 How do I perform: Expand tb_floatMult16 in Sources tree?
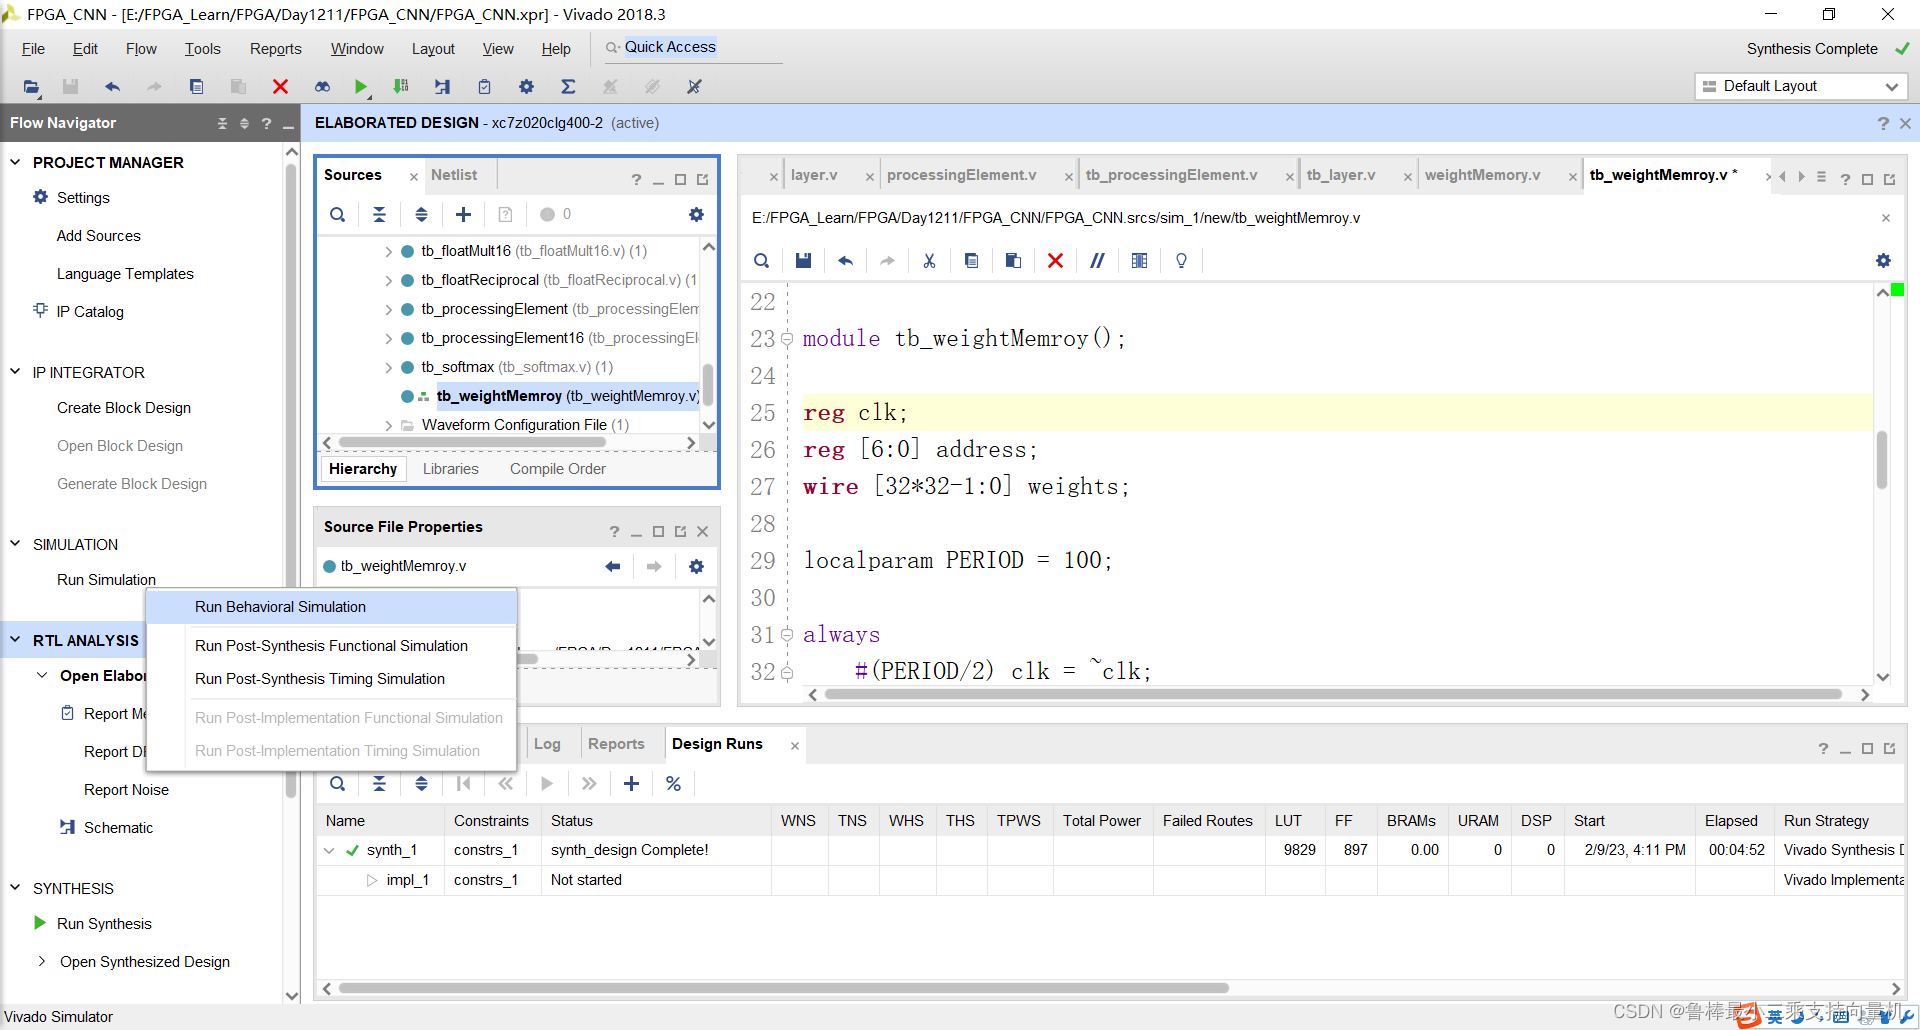pyautogui.click(x=388, y=251)
